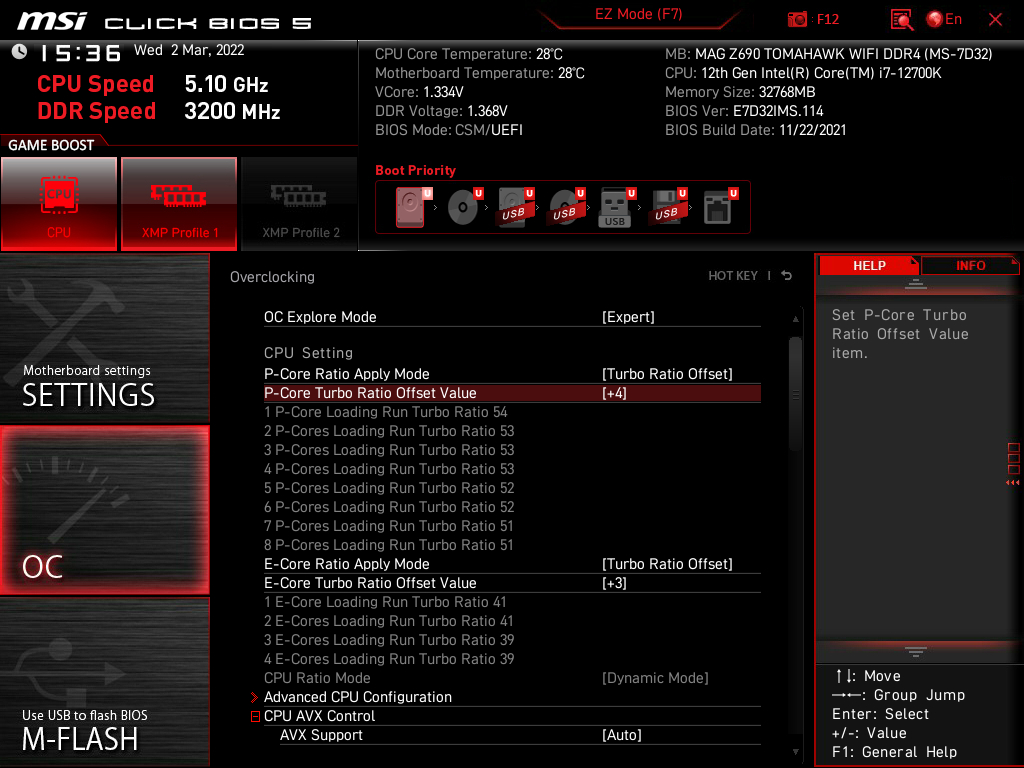This screenshot has width=1024, height=768.
Task: Select the USB key boot device icon
Action: click(x=615, y=207)
